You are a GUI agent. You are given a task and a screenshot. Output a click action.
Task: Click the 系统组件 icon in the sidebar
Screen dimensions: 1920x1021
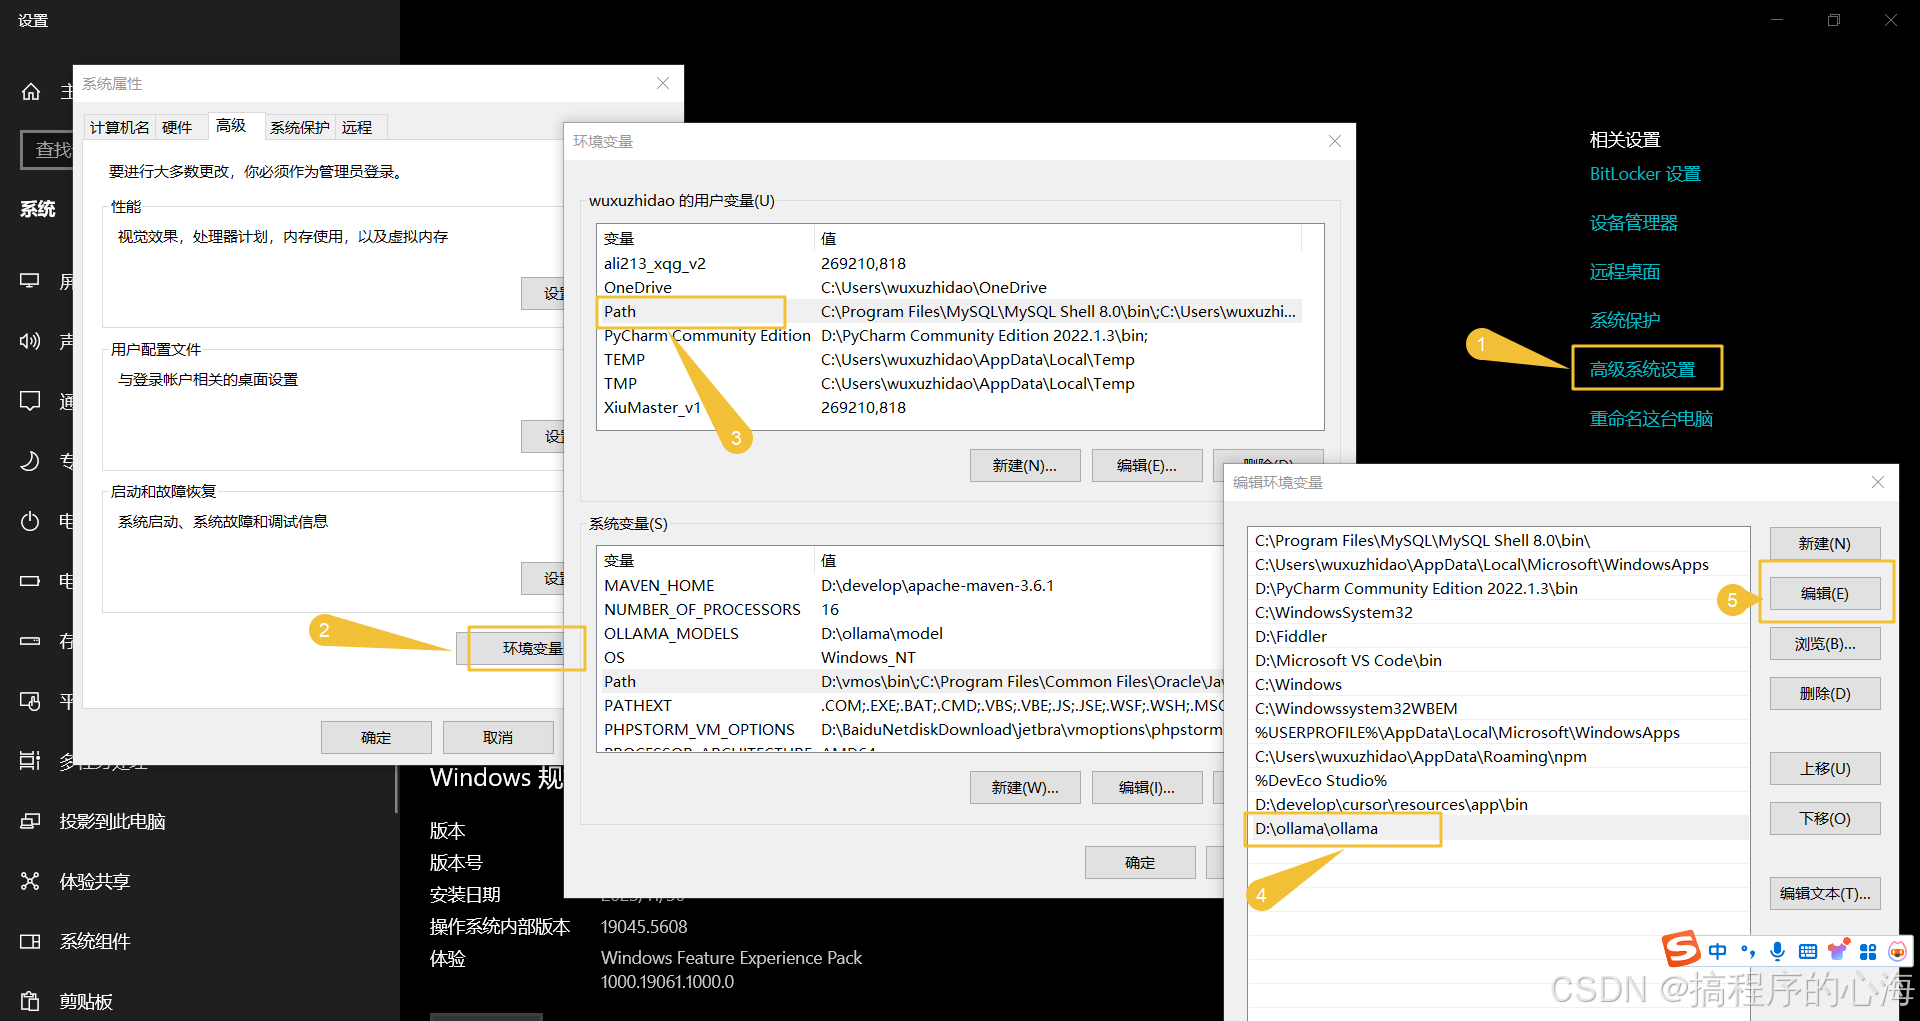(31, 941)
